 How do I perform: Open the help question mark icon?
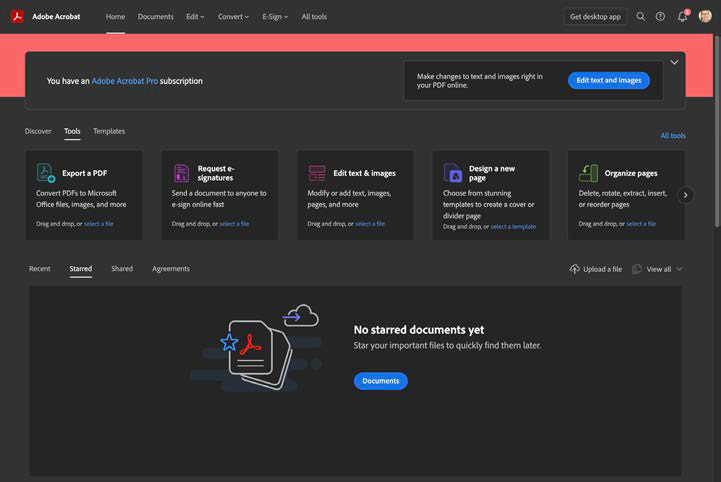pos(660,17)
